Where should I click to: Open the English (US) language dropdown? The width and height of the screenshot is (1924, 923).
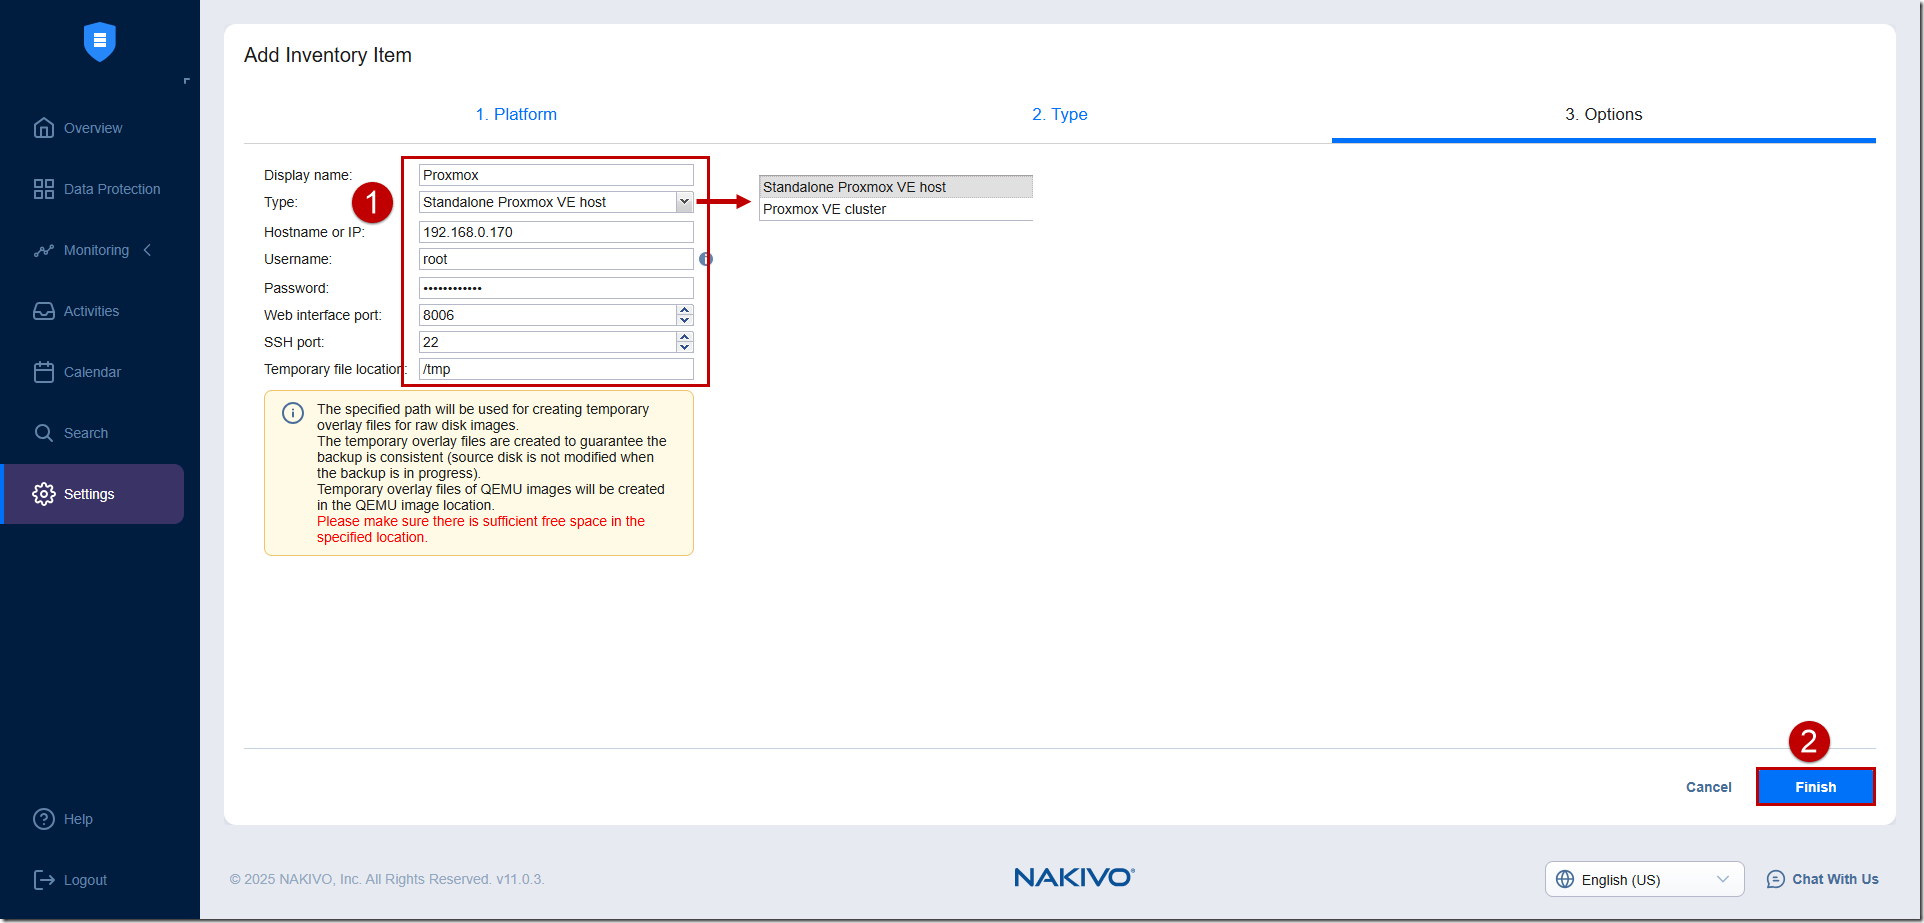[x=1645, y=879]
